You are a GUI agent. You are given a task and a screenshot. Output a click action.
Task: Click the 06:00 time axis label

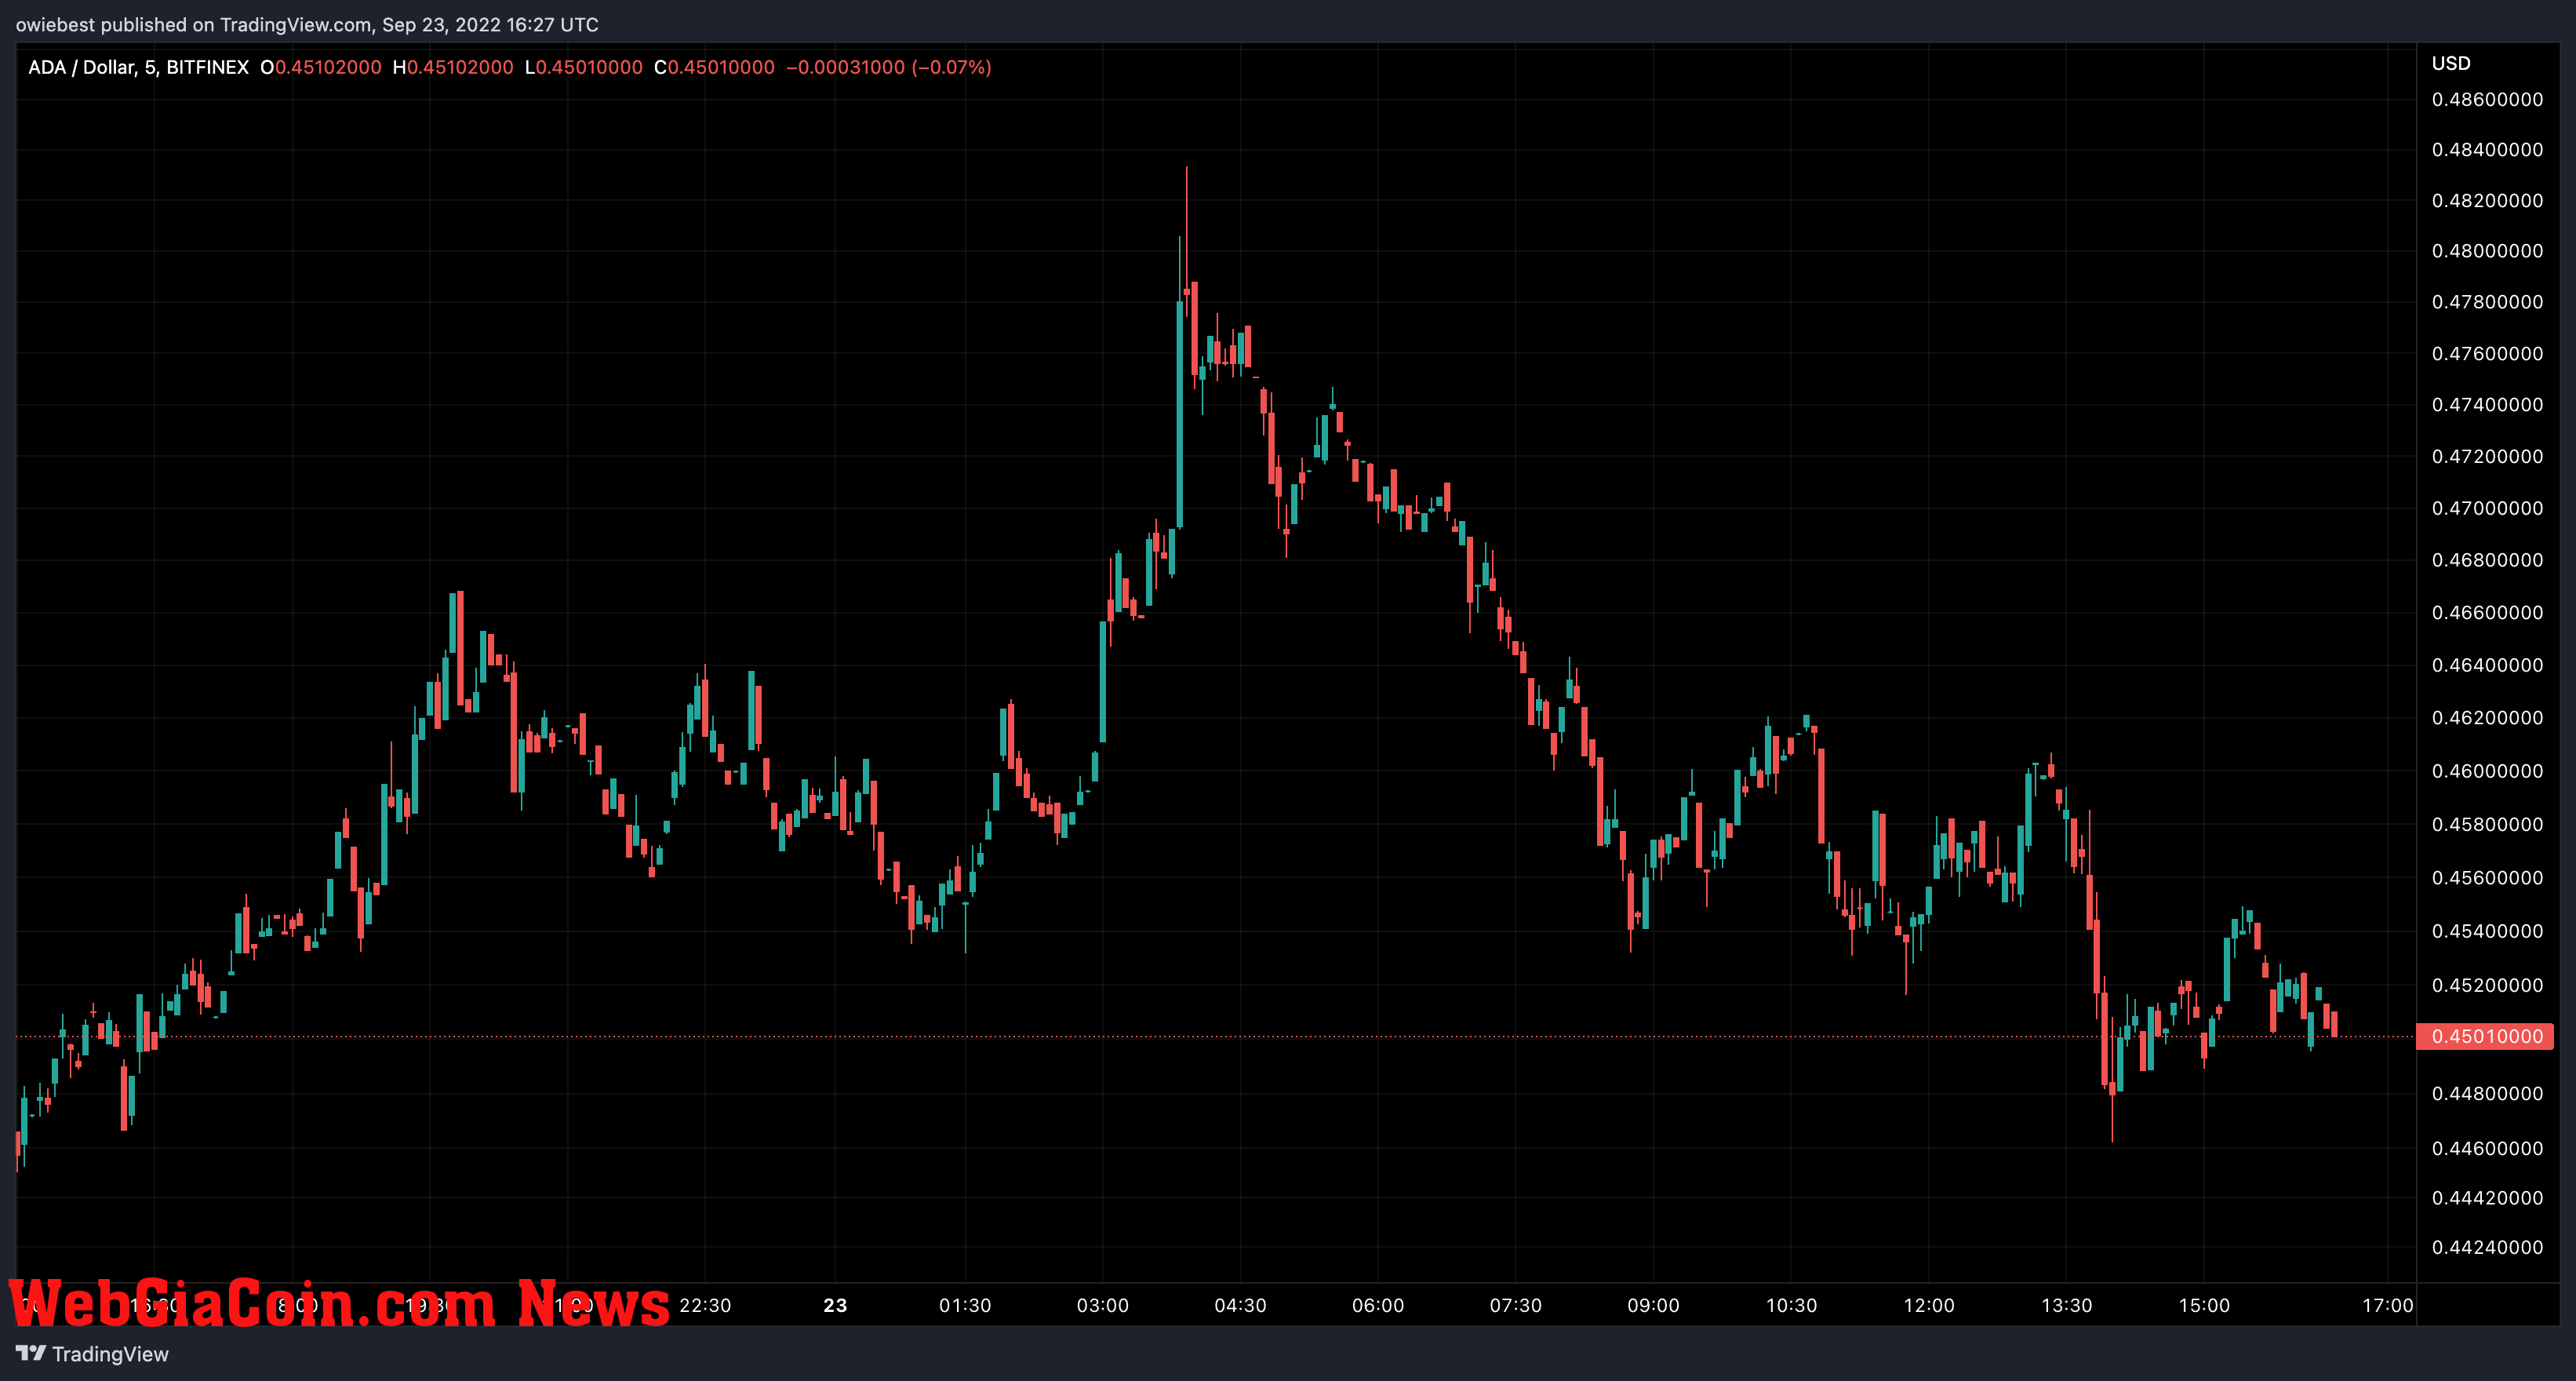(1378, 1305)
